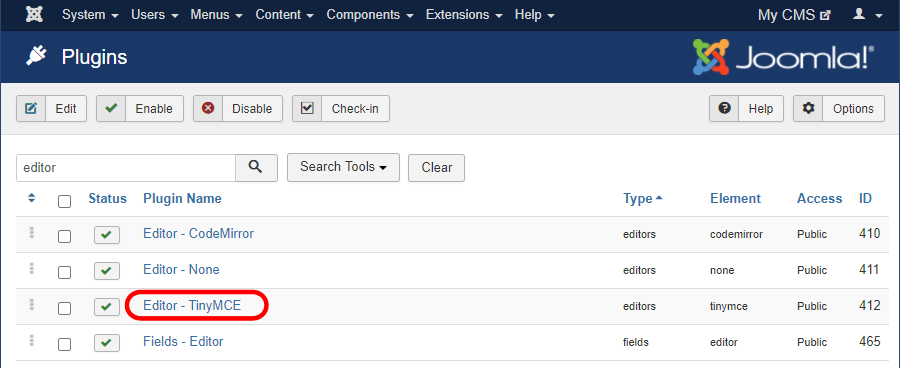Click the tinymce element cell
900x368 pixels.
click(729, 307)
